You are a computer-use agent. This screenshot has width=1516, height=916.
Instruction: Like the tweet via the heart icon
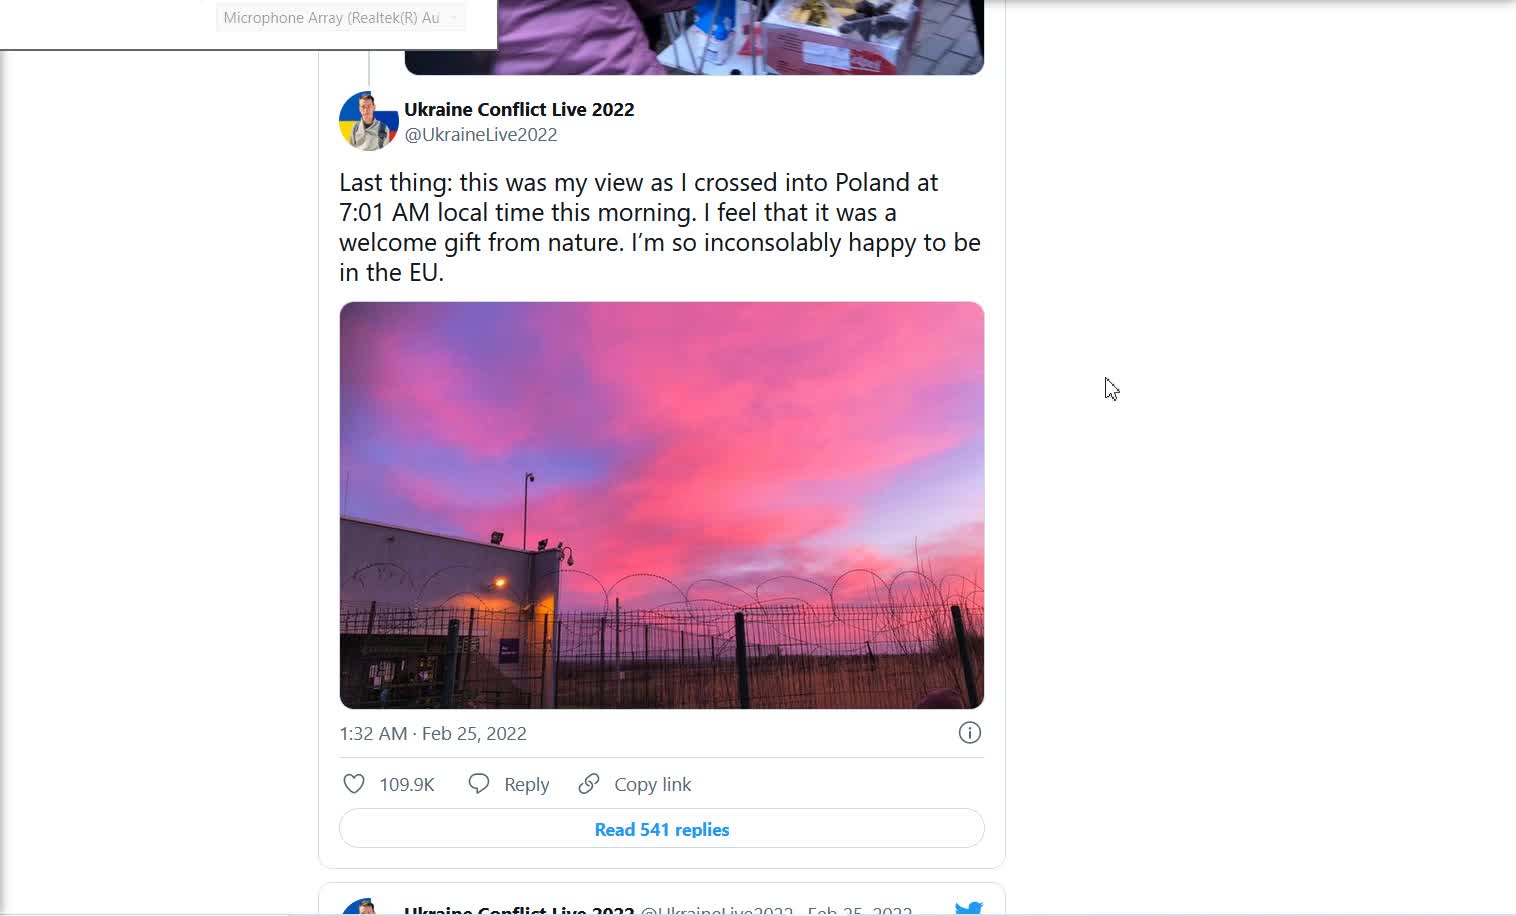coord(354,784)
